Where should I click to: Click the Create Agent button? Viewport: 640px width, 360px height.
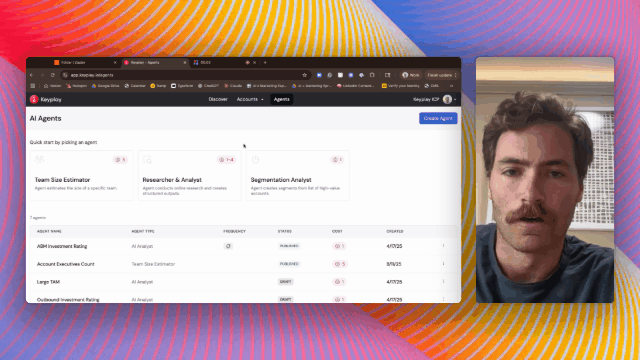[438, 118]
